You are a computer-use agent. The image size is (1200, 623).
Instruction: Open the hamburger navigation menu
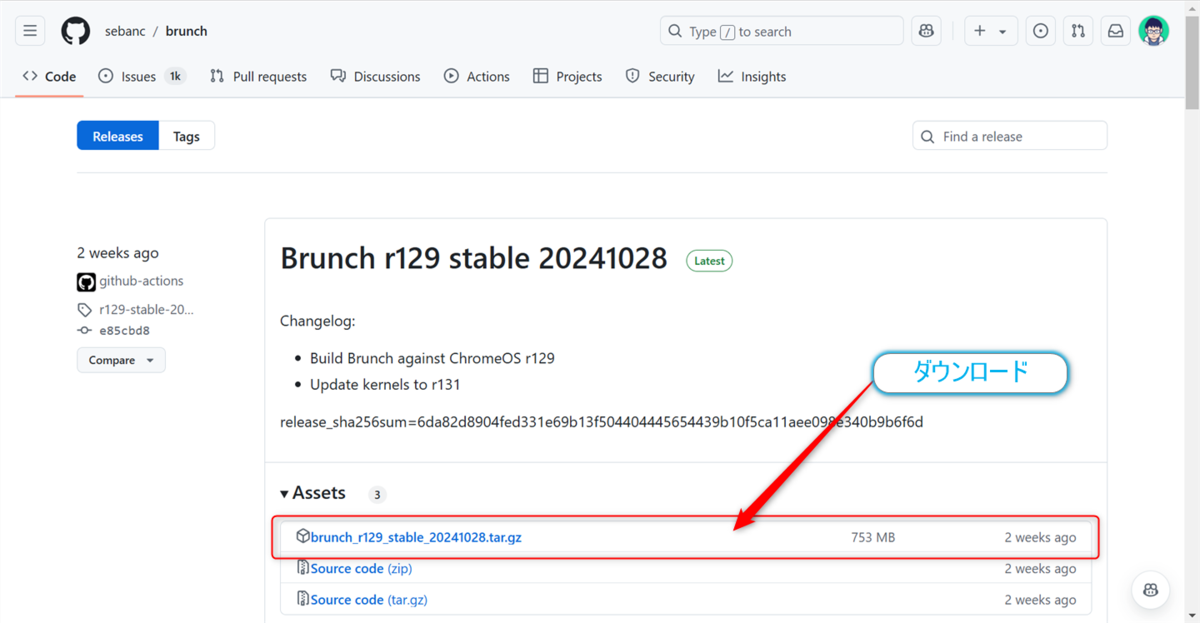(x=30, y=31)
